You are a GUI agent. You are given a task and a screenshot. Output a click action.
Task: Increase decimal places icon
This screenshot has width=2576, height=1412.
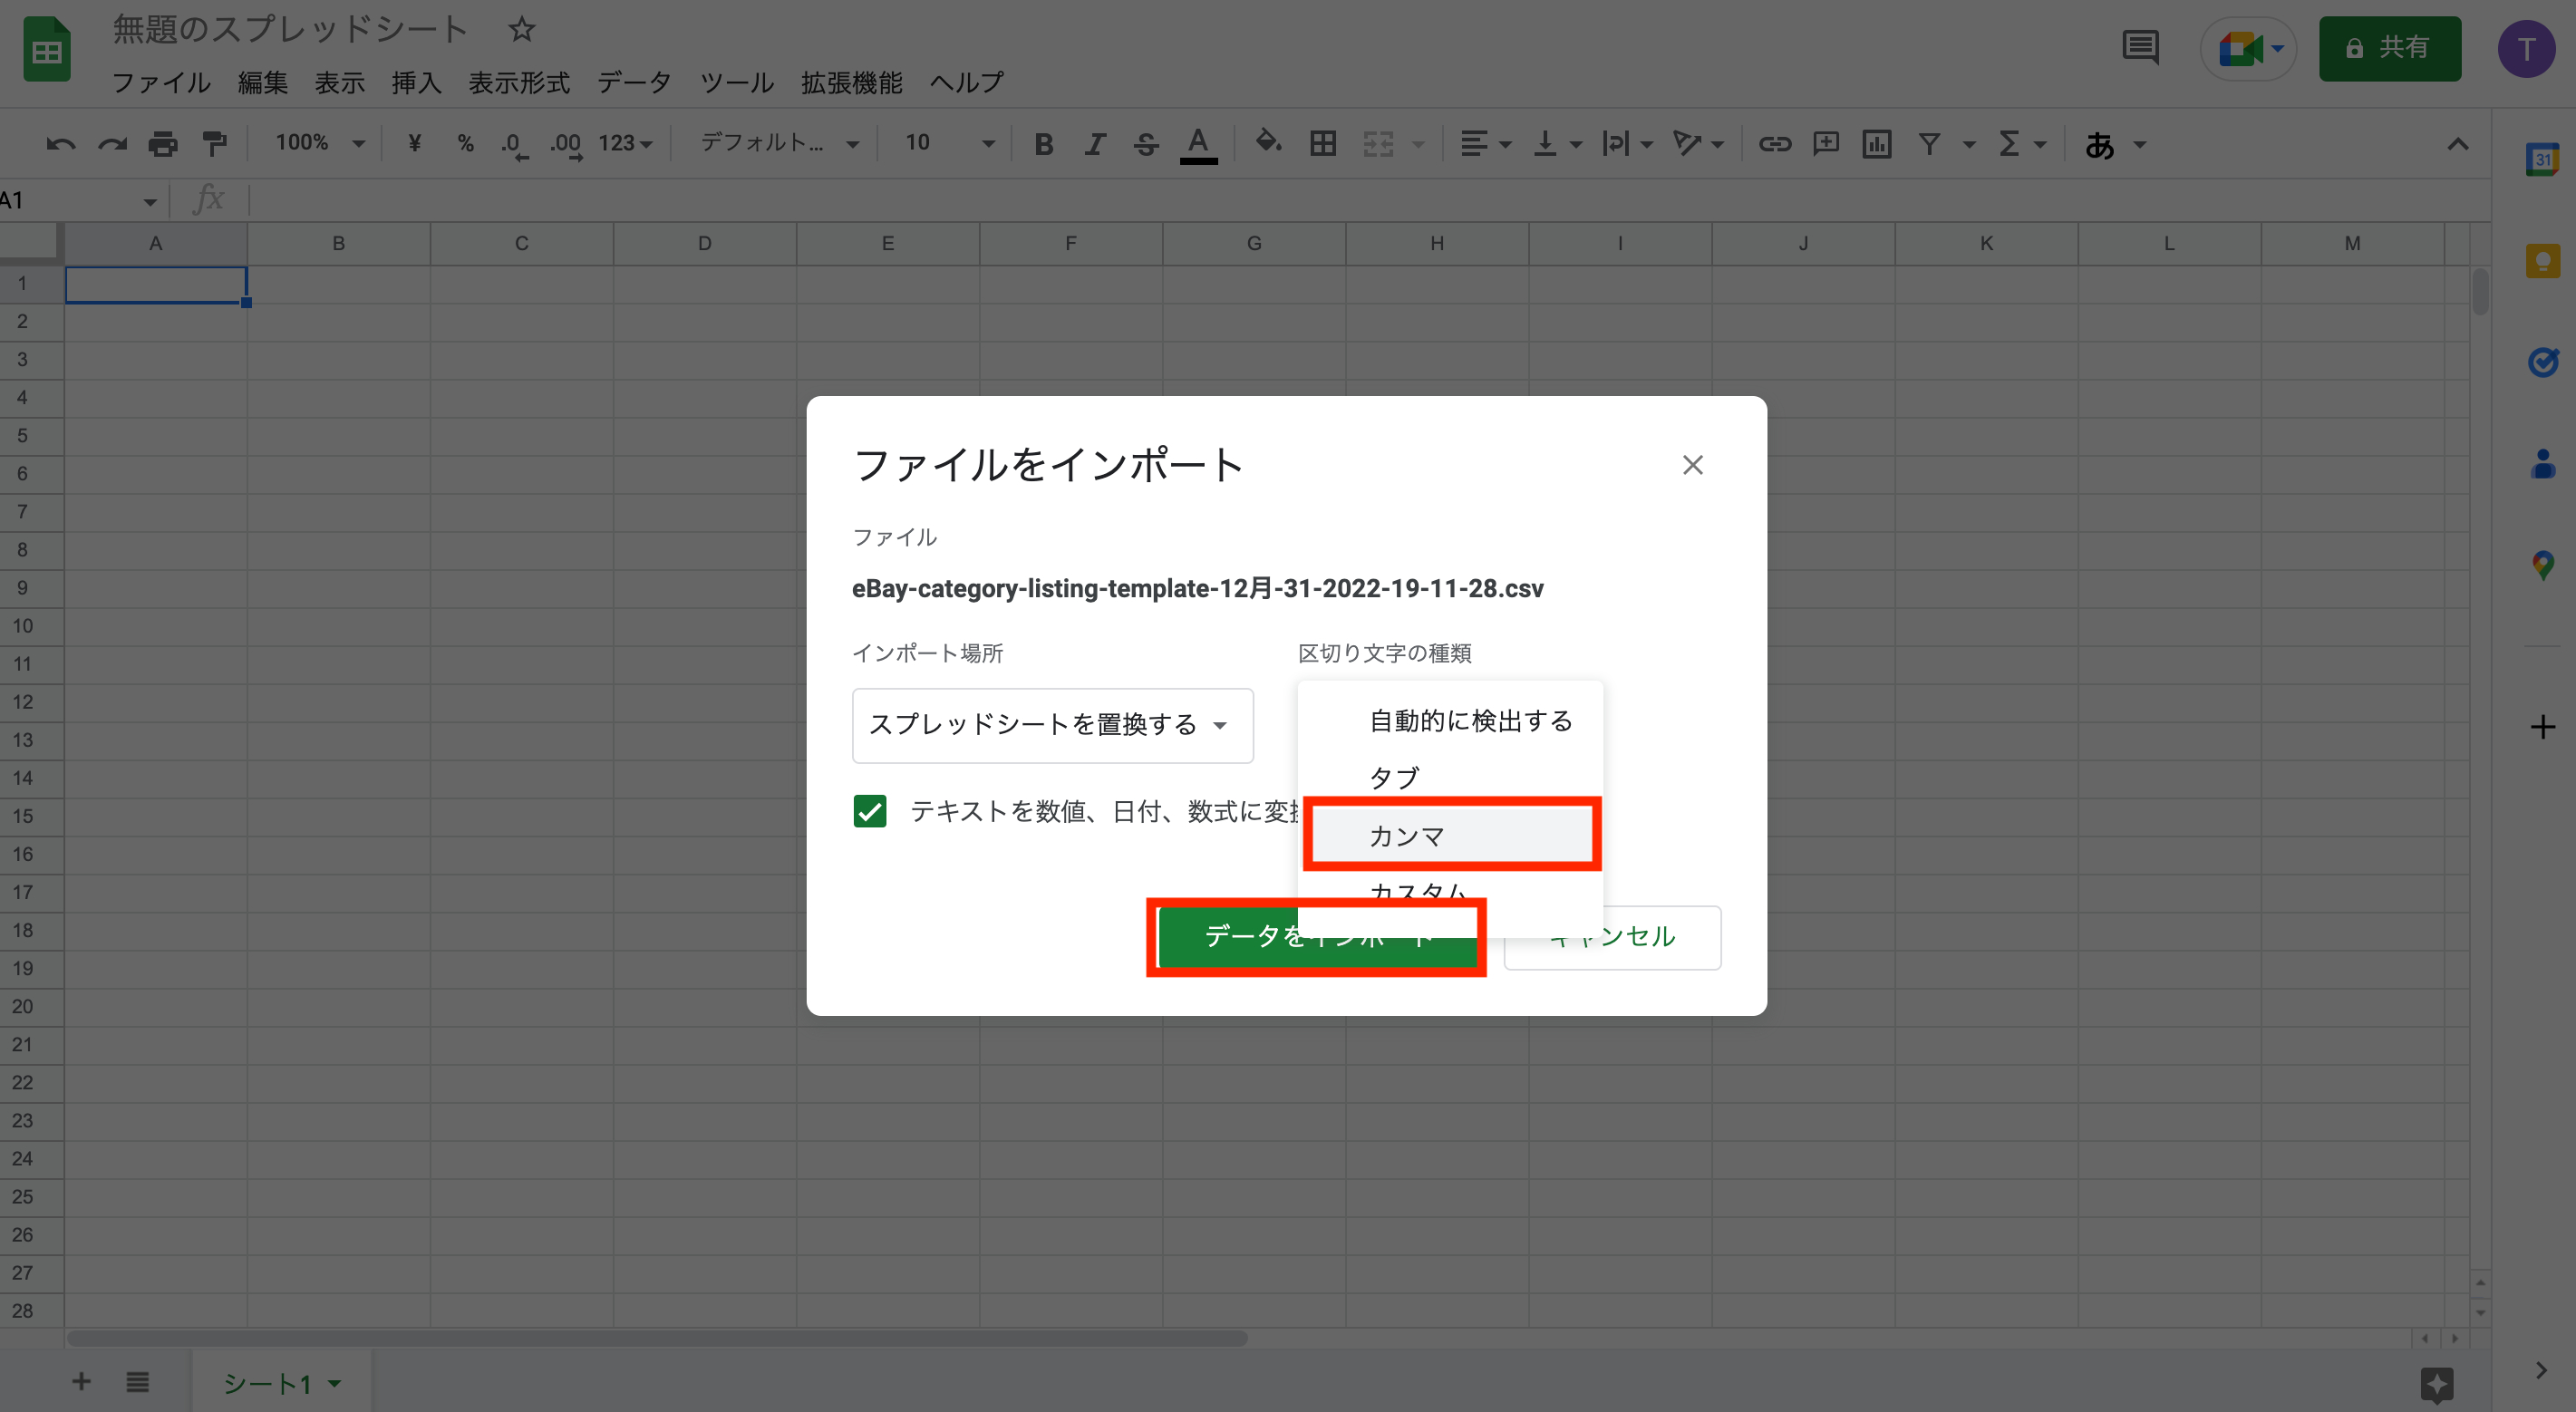pyautogui.click(x=566, y=145)
